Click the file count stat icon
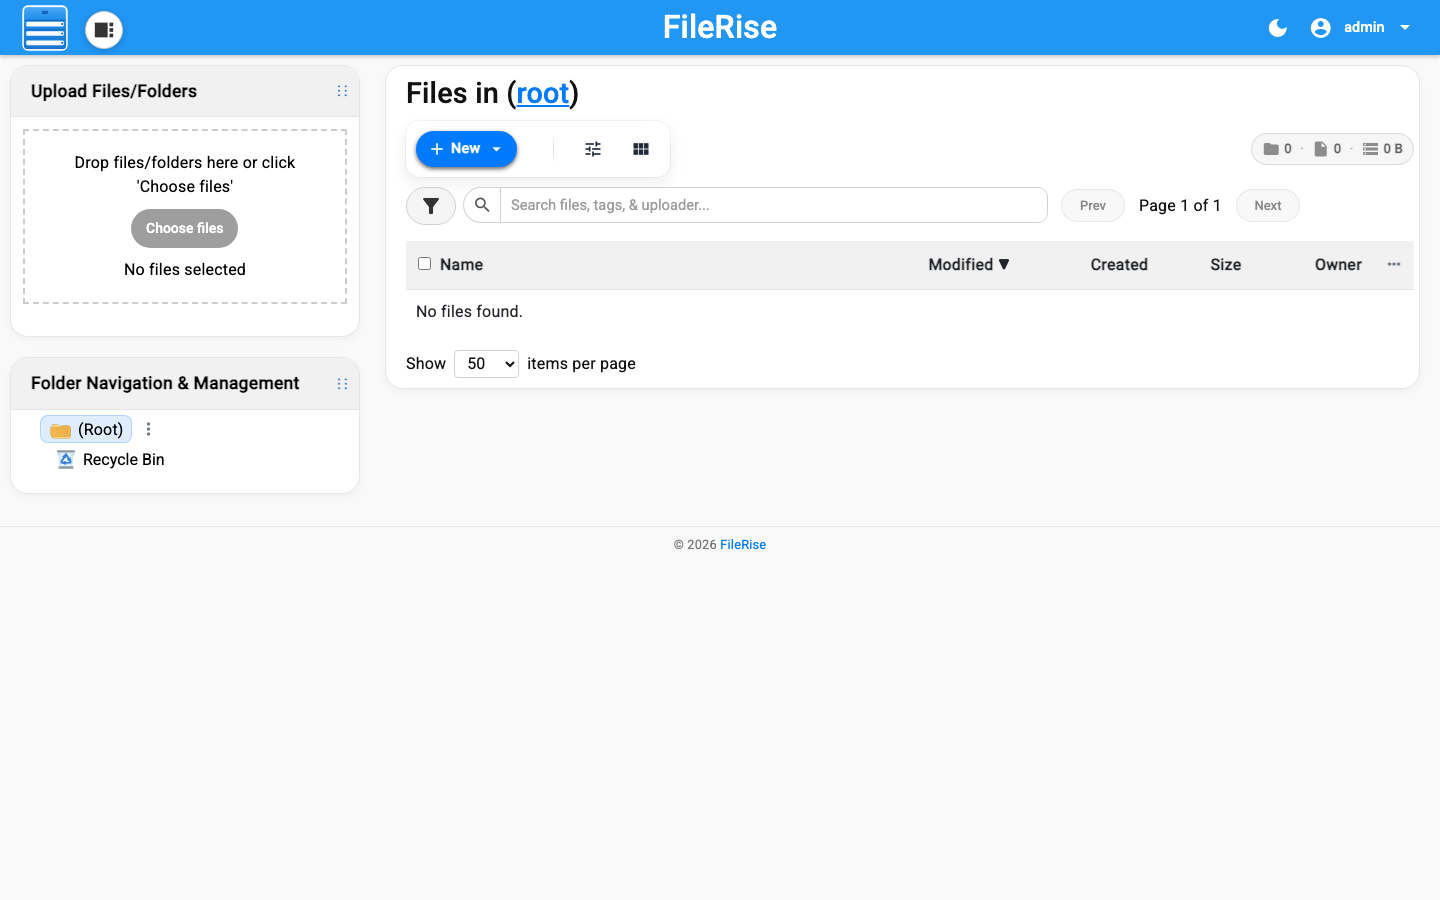 point(1321,149)
